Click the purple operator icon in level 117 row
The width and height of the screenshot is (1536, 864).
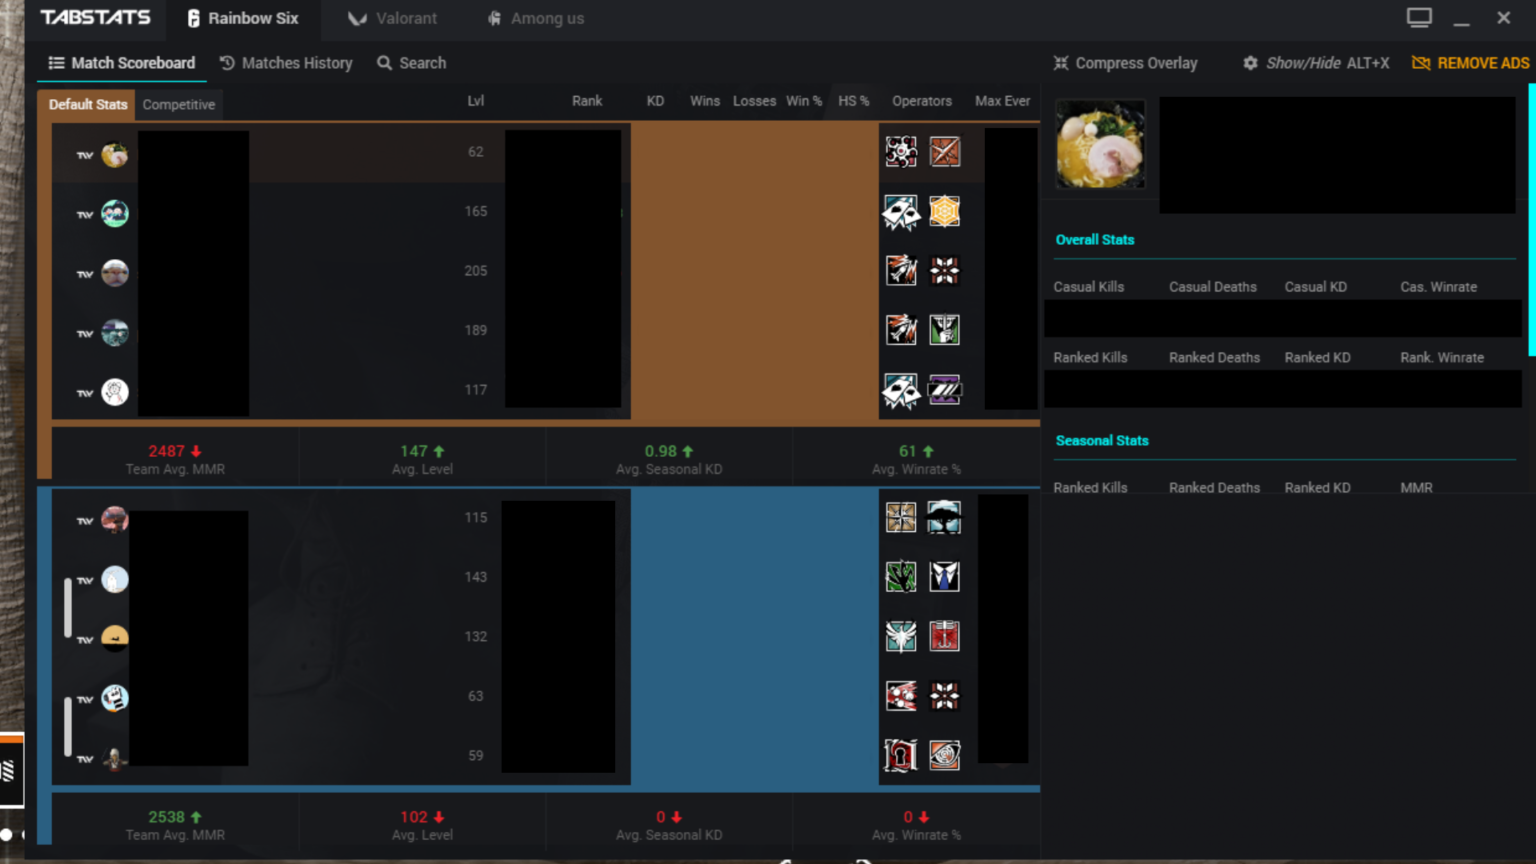tap(944, 390)
